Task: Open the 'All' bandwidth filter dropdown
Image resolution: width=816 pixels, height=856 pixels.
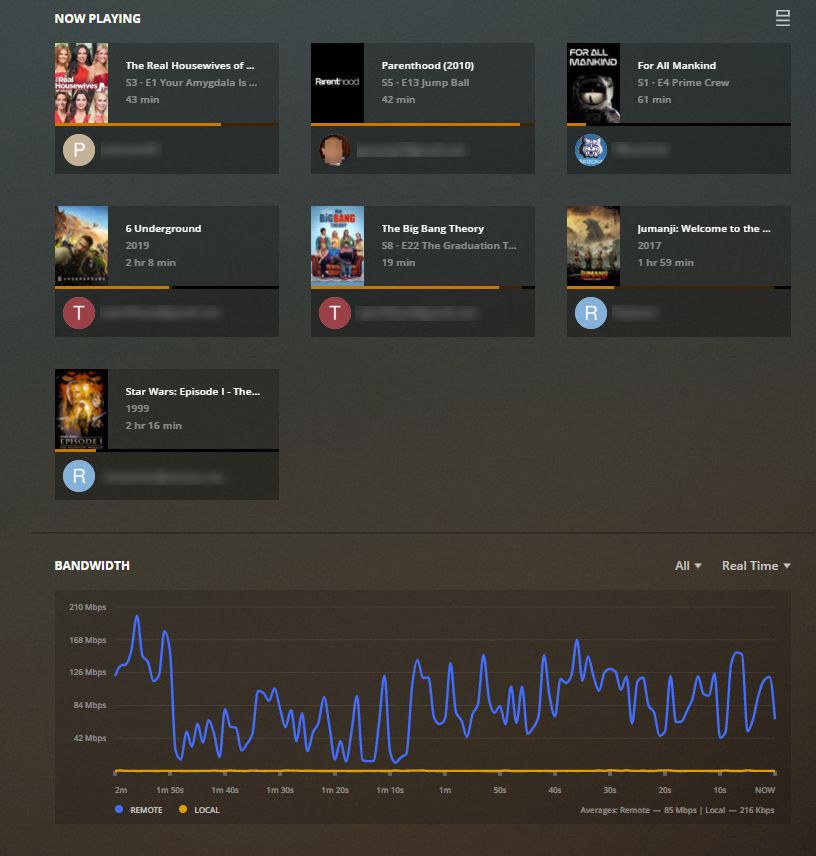Action: click(688, 566)
